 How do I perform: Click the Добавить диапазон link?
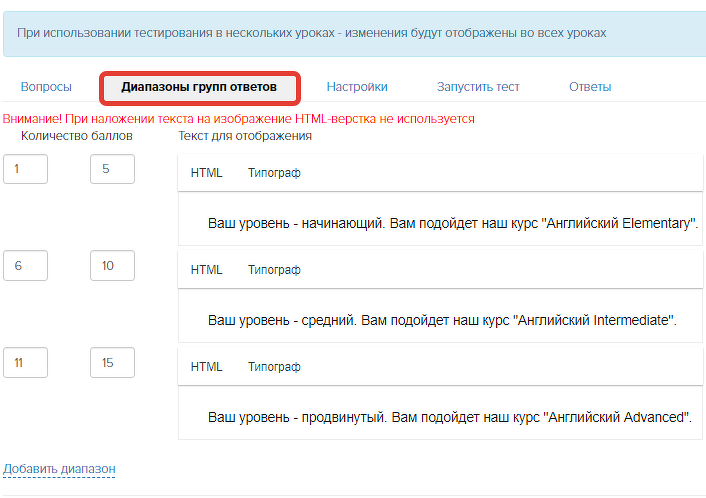(x=59, y=469)
